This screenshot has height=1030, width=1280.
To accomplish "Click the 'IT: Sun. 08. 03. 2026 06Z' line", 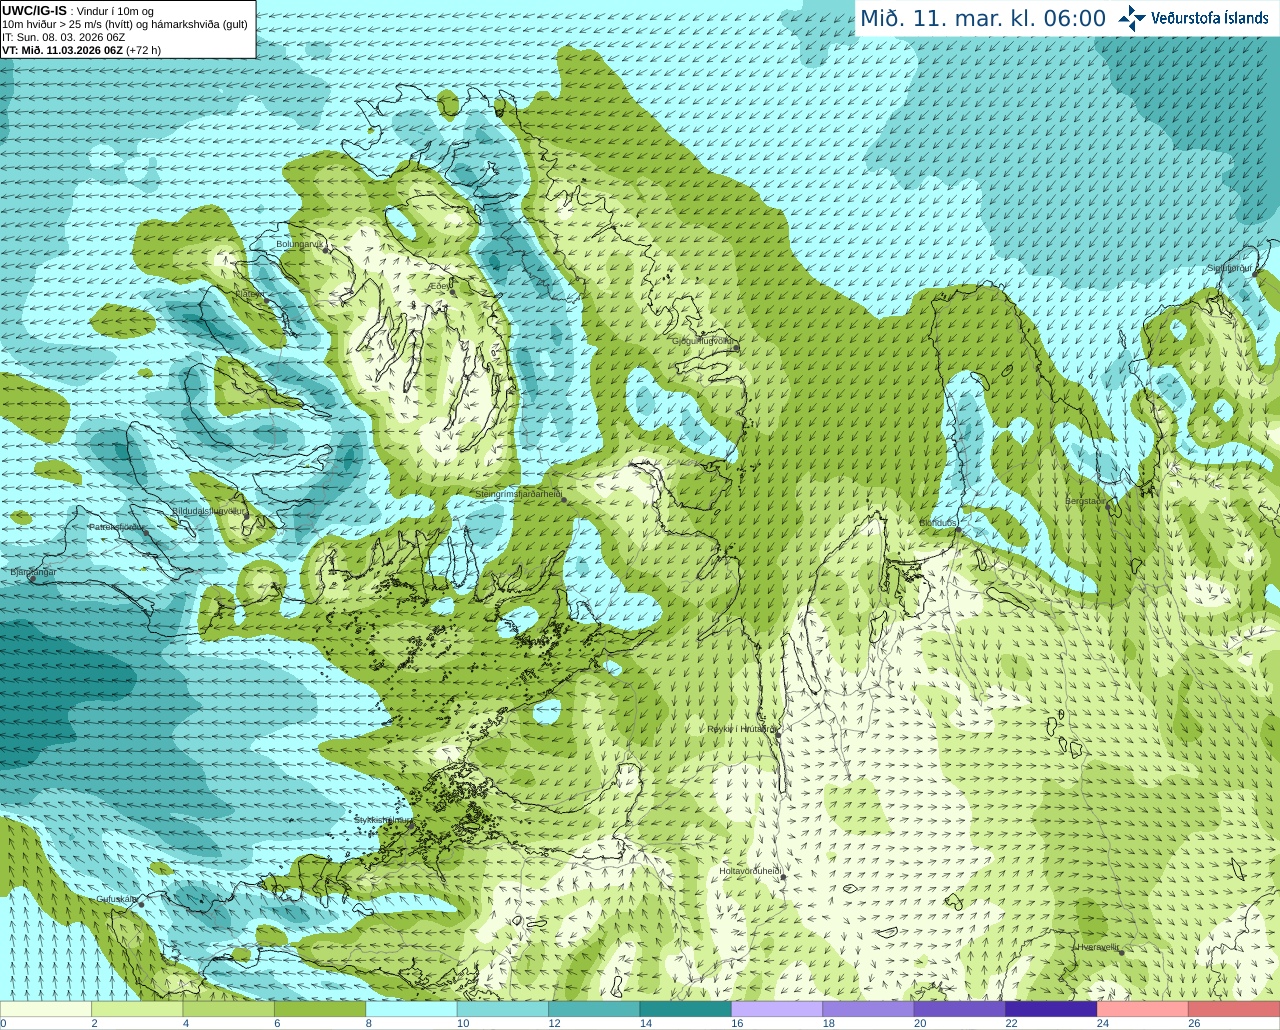I will click(63, 37).
